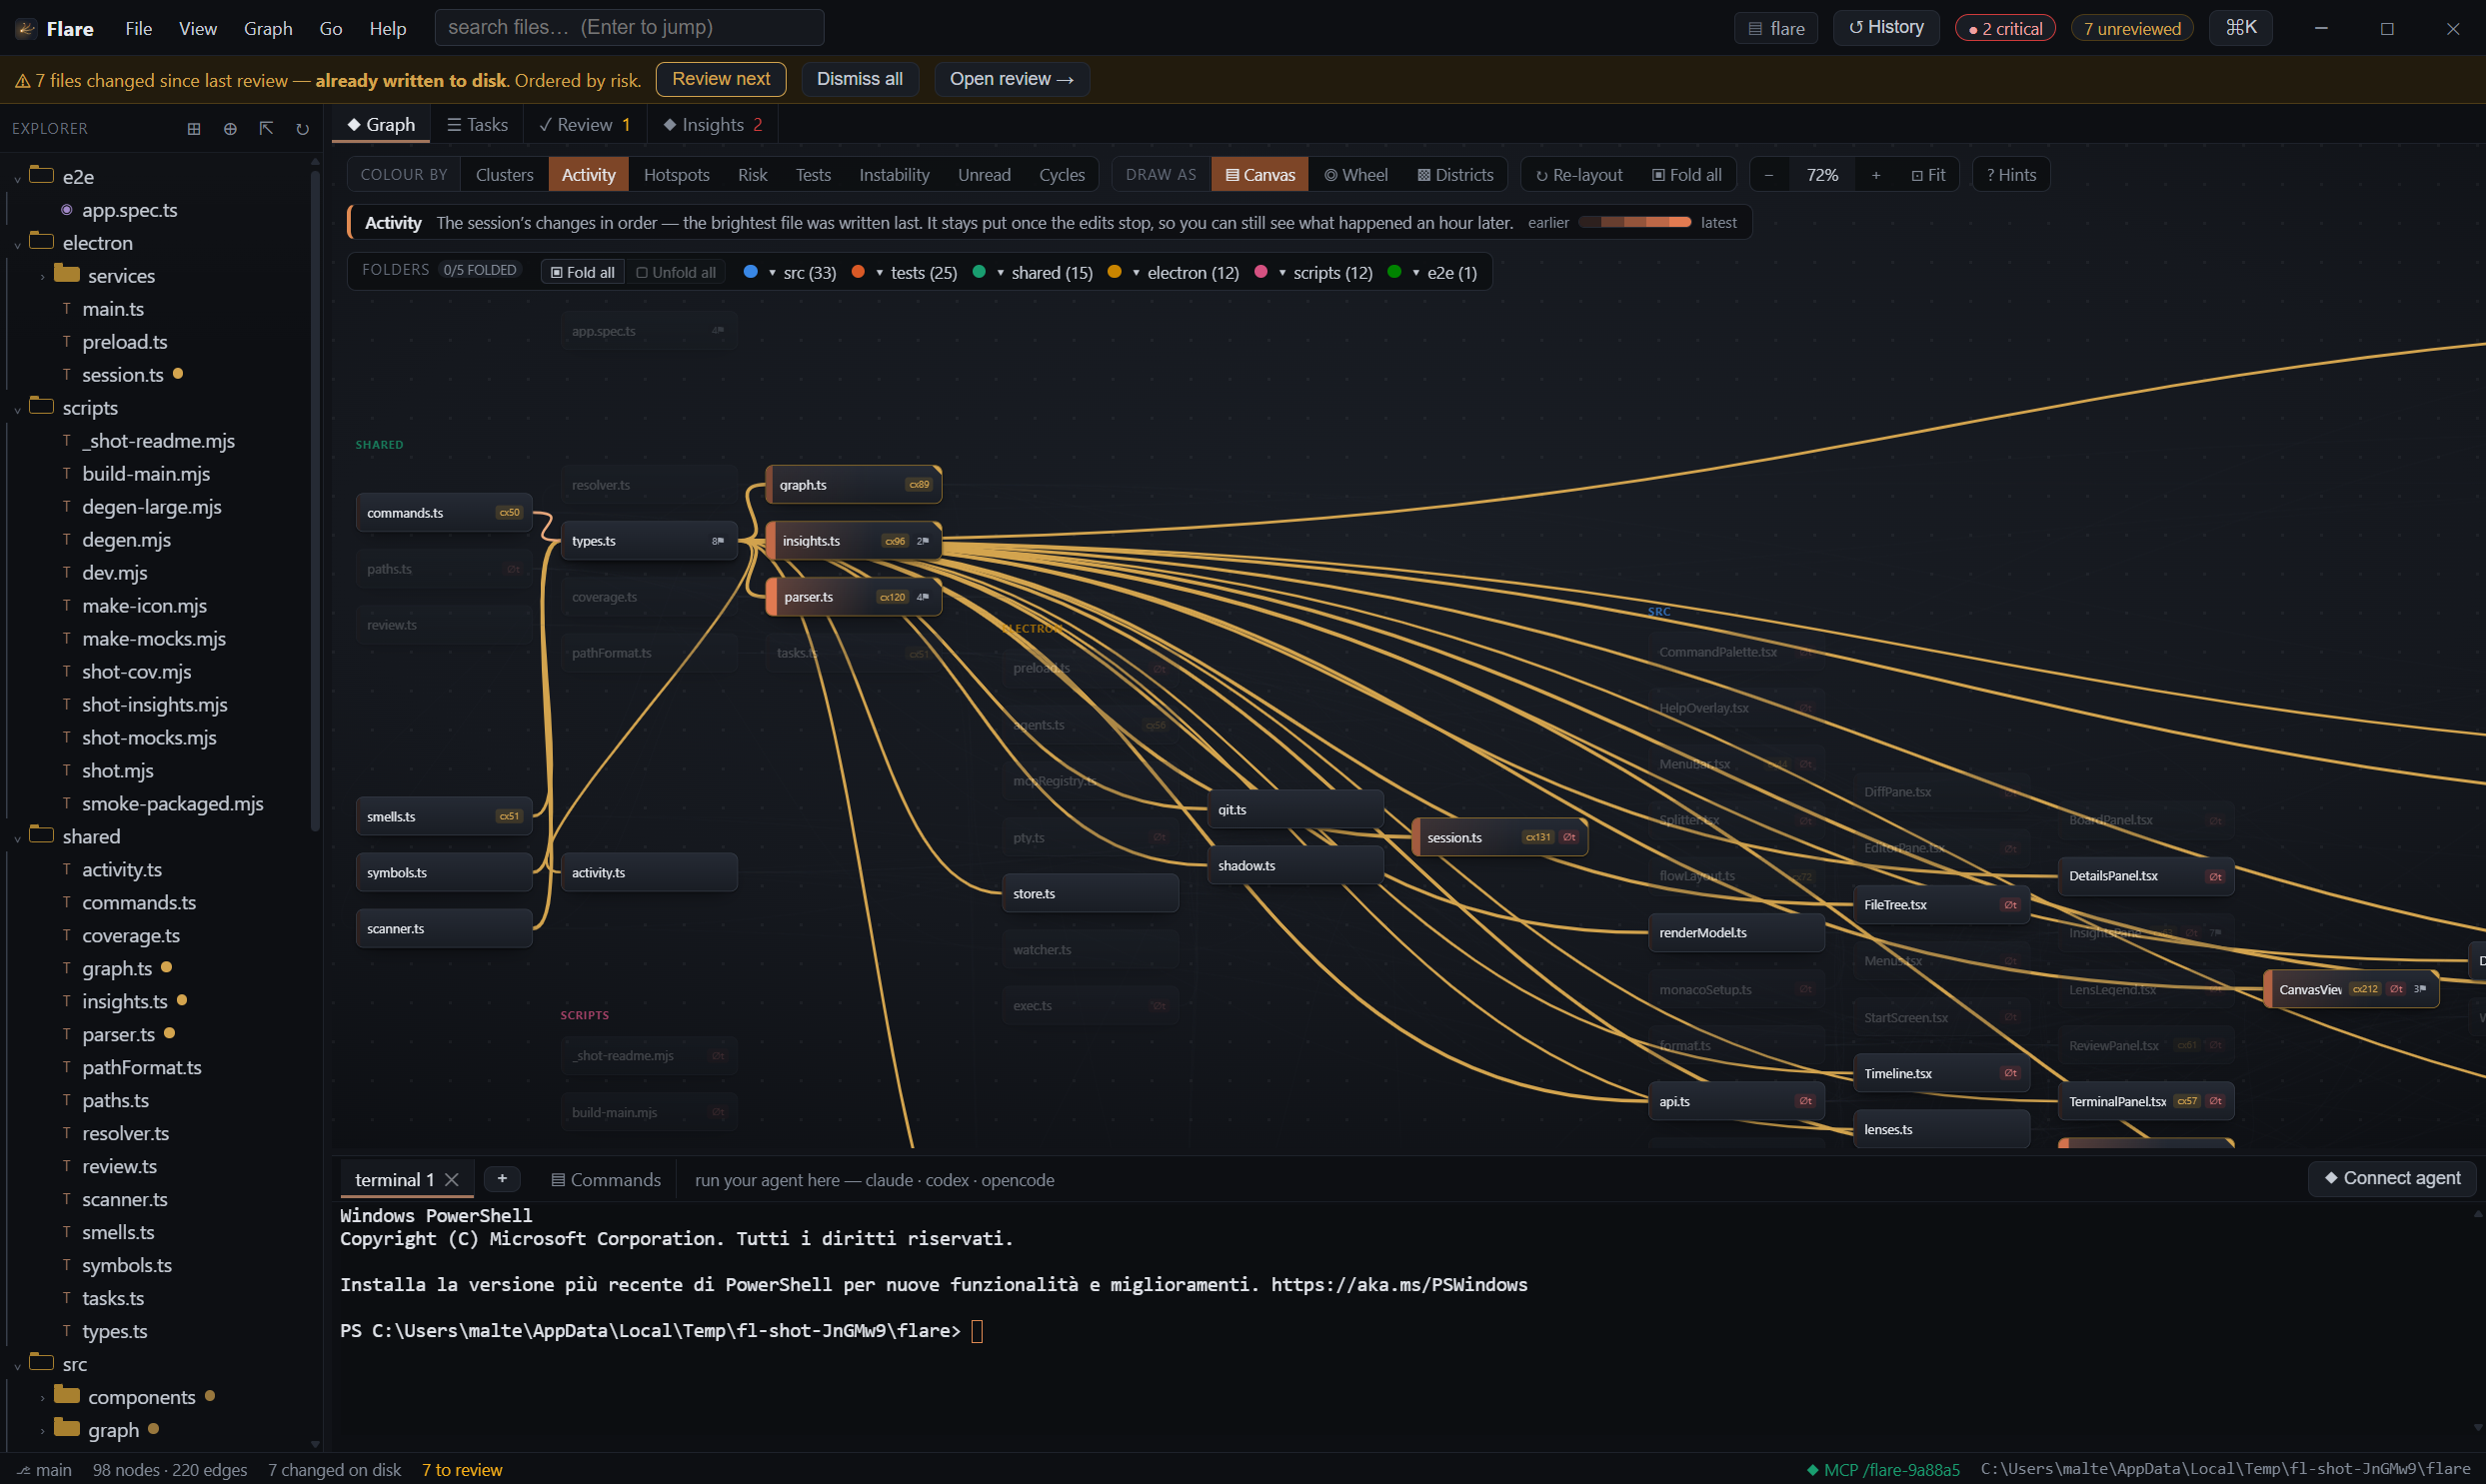
Task: Click the zoom out minus button
Action: 1768,175
